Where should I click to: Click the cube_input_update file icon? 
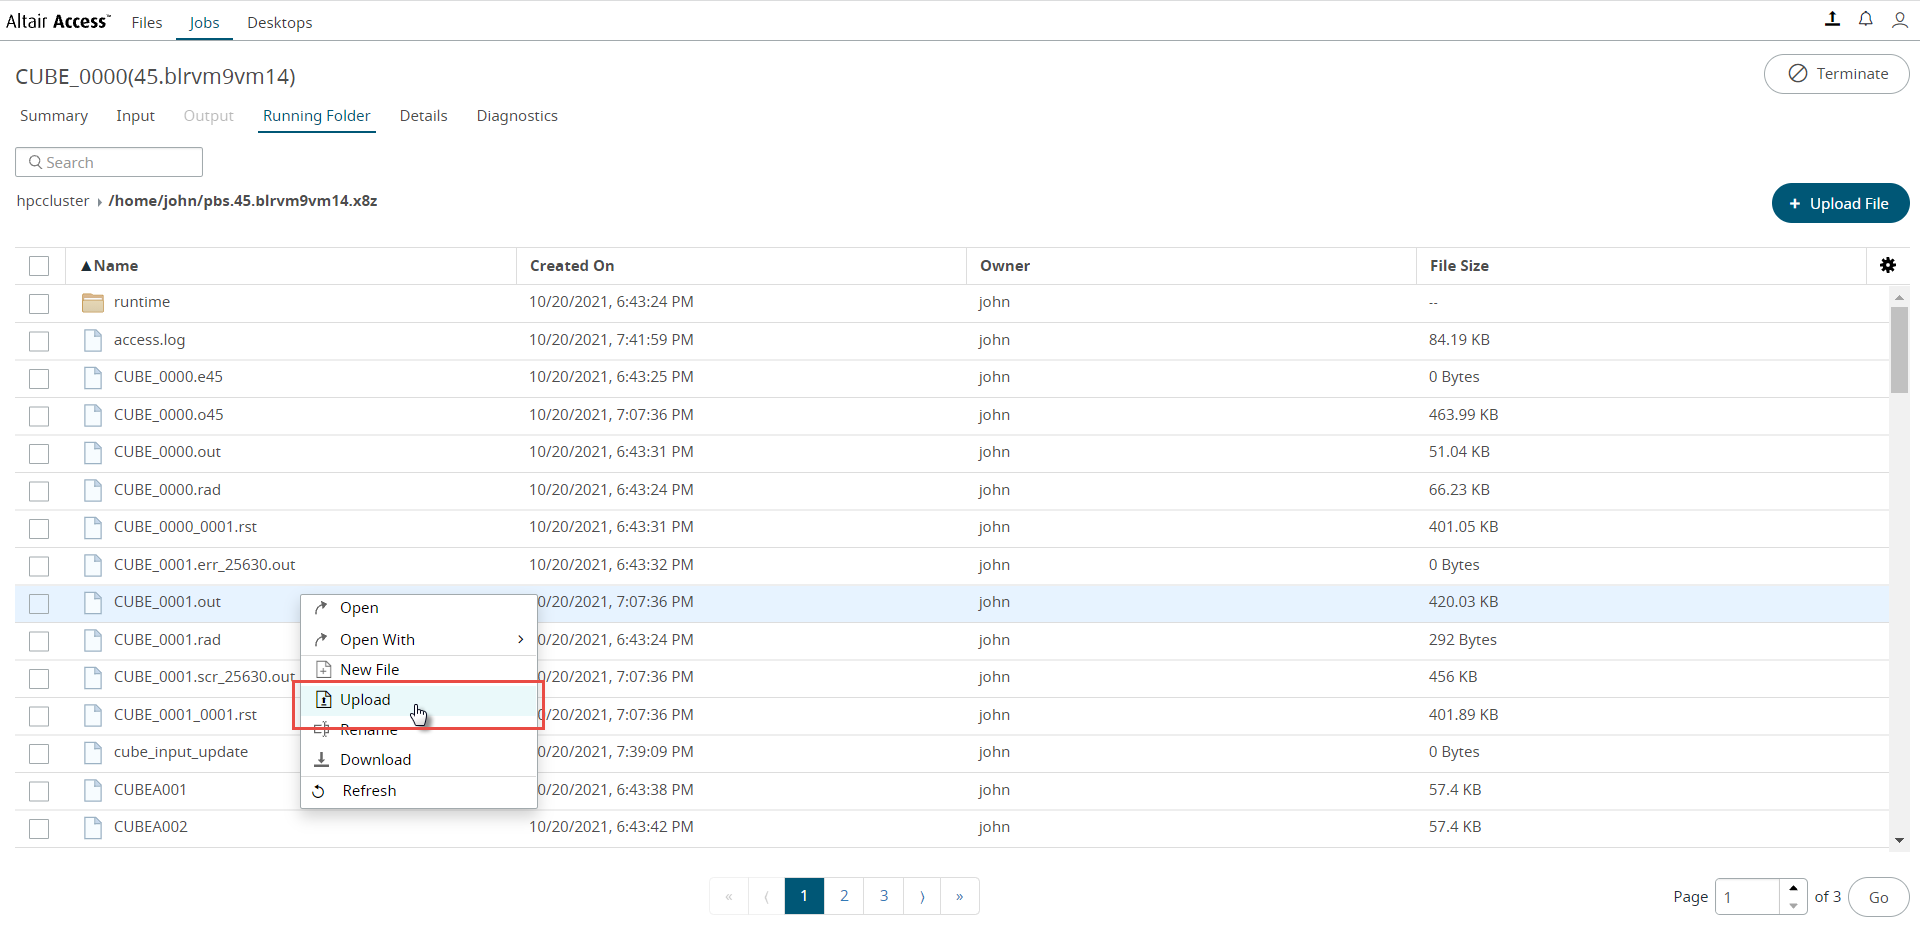(93, 752)
